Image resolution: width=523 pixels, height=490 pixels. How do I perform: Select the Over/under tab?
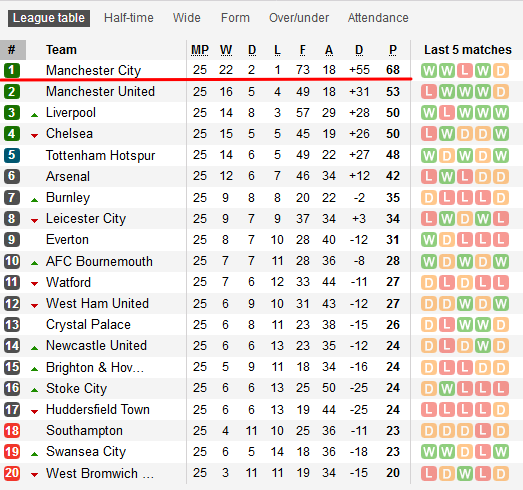(299, 18)
